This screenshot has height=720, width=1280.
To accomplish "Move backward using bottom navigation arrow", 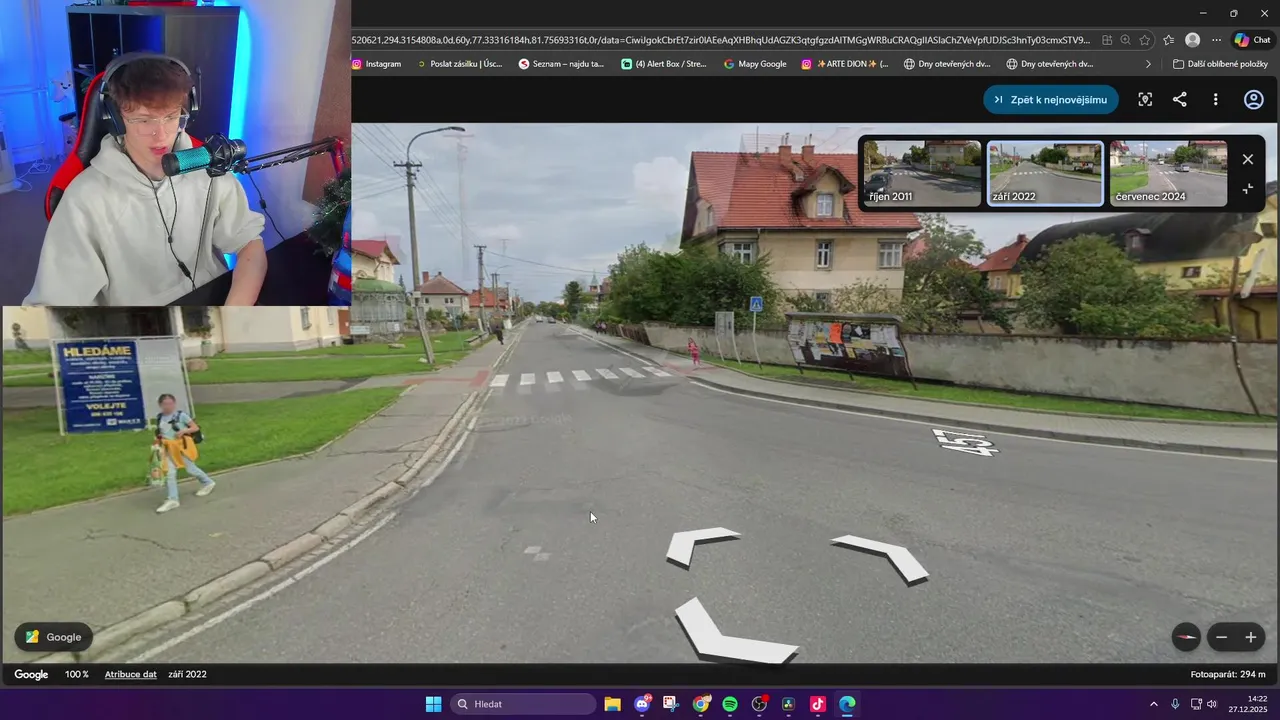I will tap(733, 631).
